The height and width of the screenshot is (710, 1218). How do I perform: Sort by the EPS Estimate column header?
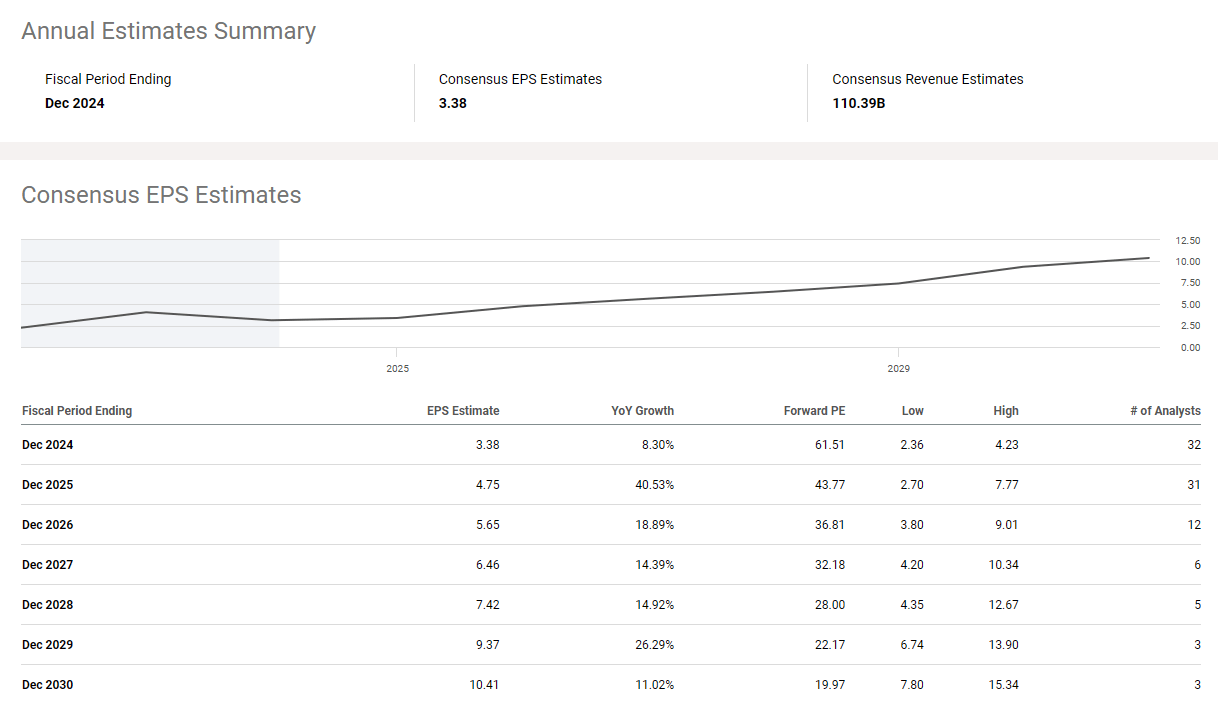(463, 411)
